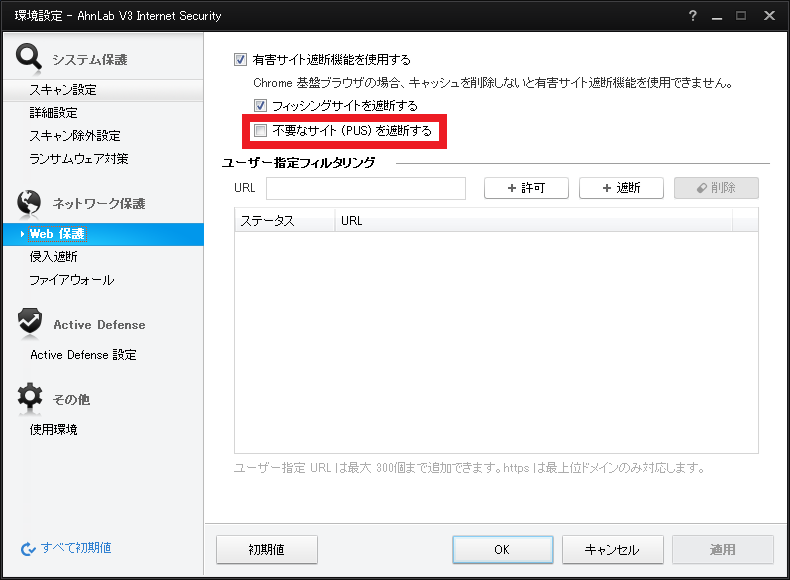Click the 削除 button
The height and width of the screenshot is (580, 790).
point(716,188)
